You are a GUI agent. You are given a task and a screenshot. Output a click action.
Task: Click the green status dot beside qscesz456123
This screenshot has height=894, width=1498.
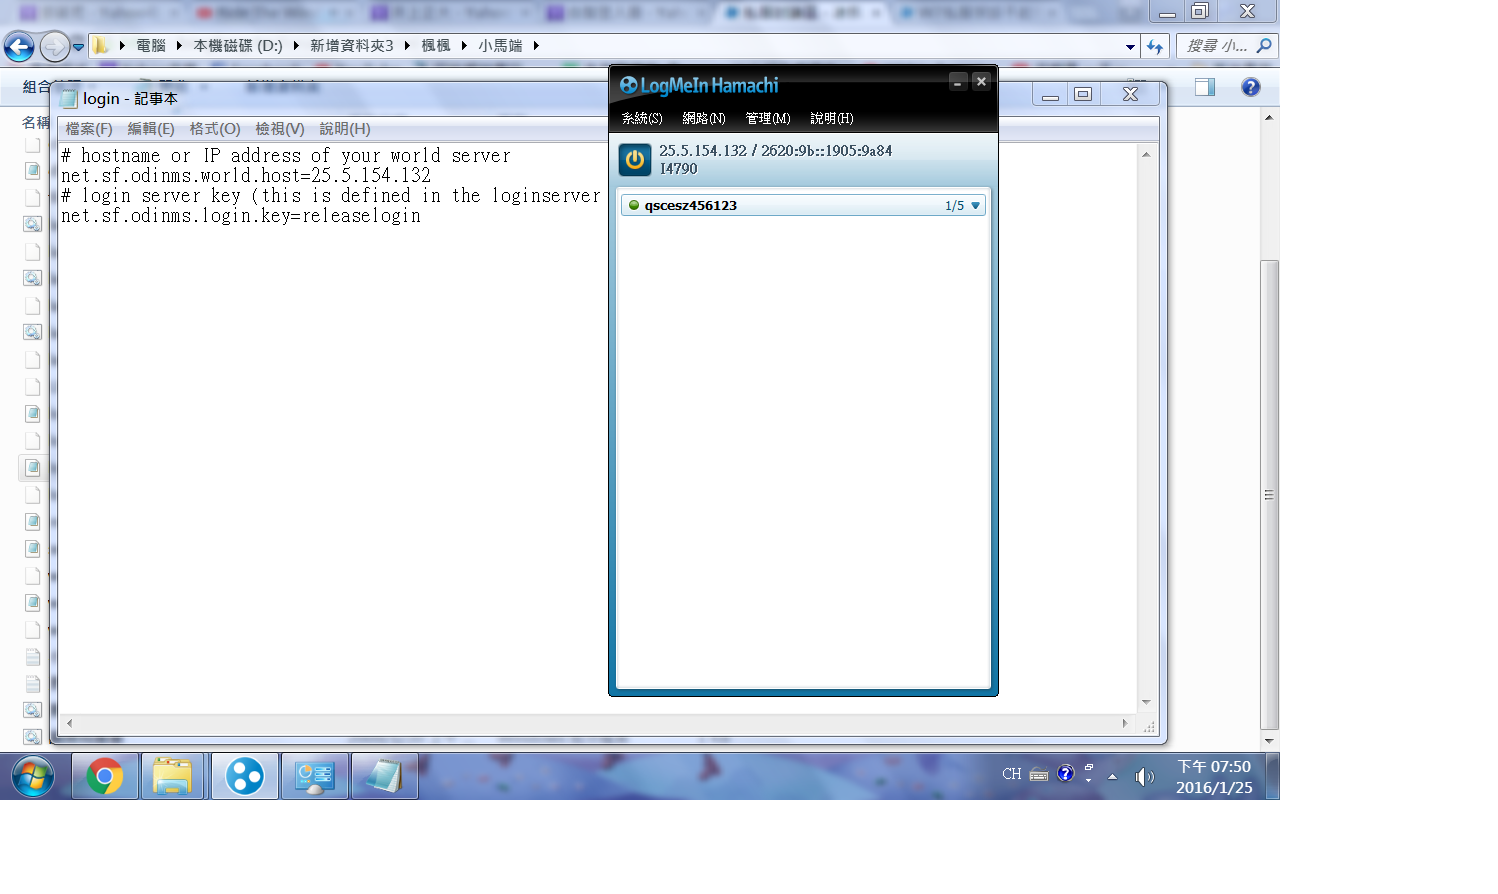(634, 206)
